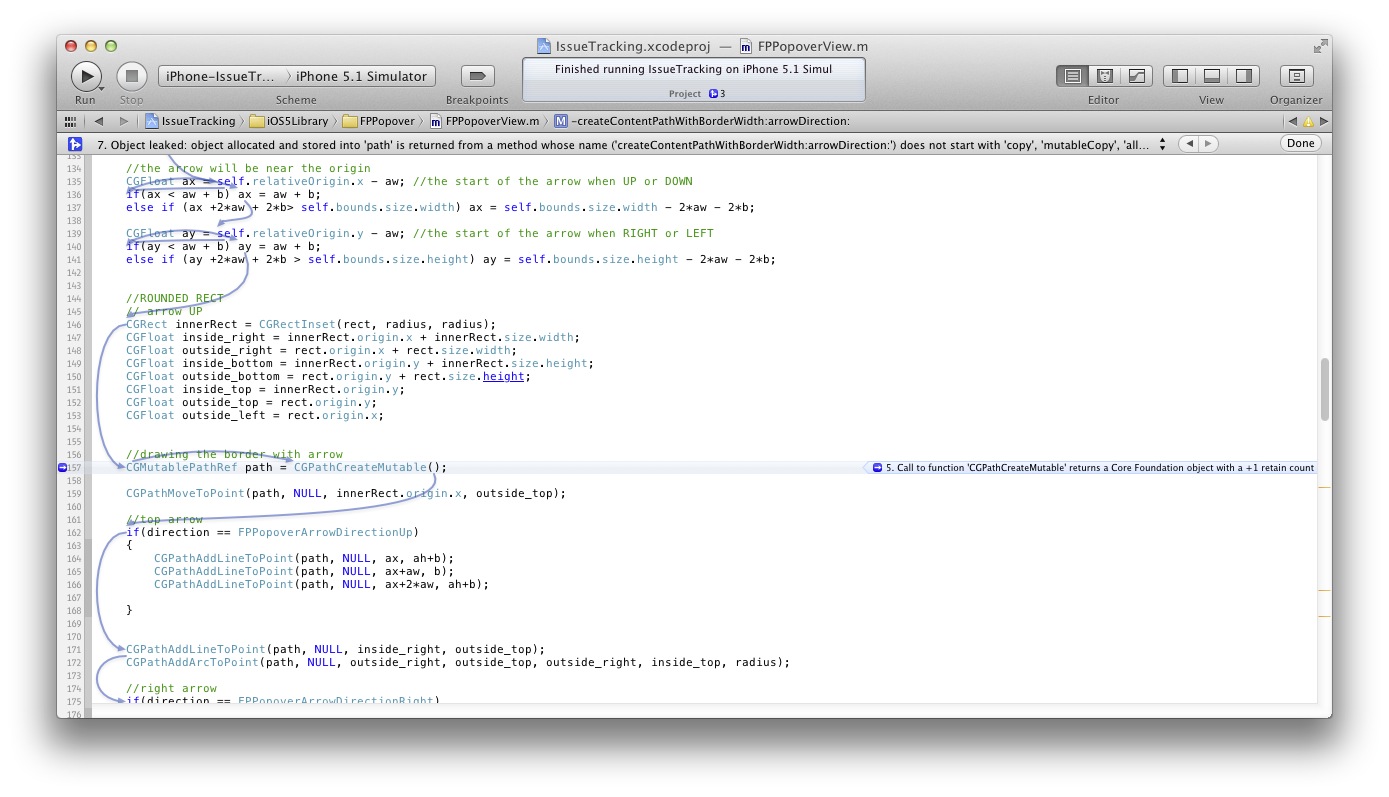Click the CGPathCreateMutable +1 retain annotation
This screenshot has height=797, width=1389.
[1093, 467]
